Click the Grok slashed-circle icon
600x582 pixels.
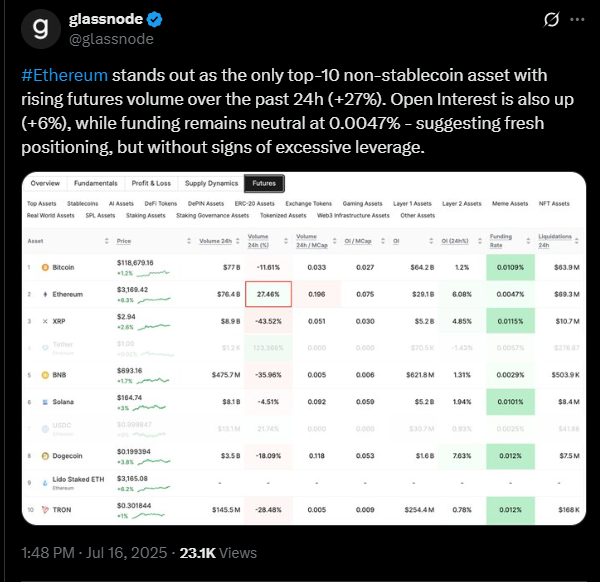[551, 20]
